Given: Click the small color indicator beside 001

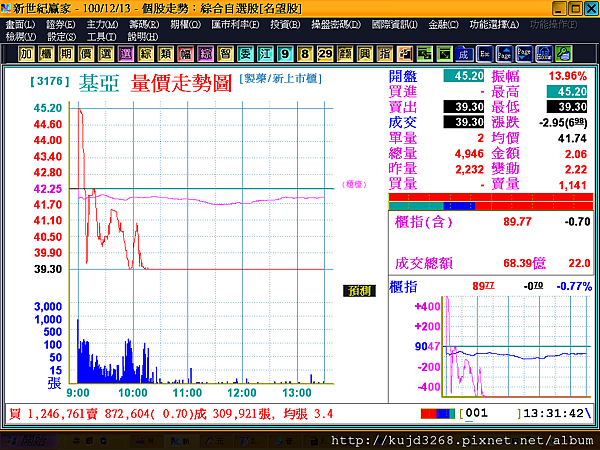Looking at the screenshot, I should click(x=438, y=414).
